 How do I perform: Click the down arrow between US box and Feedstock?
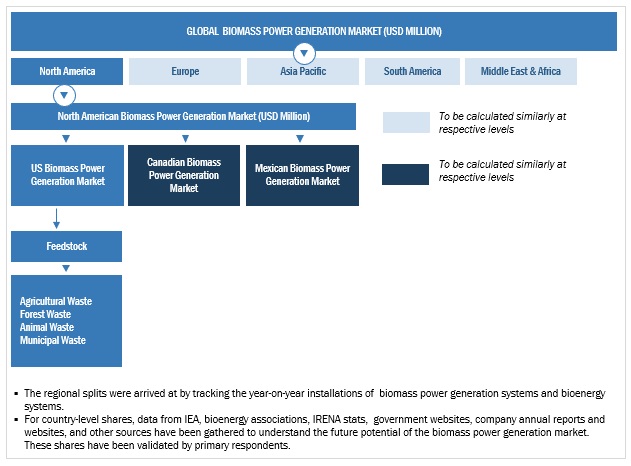click(x=58, y=217)
